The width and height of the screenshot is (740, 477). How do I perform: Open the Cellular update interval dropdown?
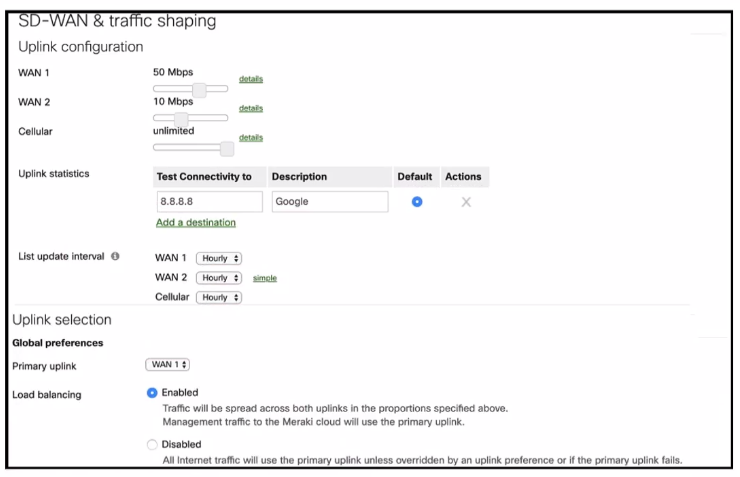coord(219,298)
